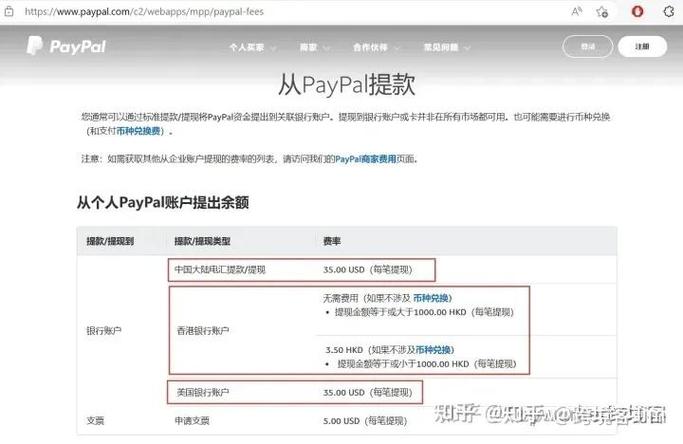Expand chevron next to 个人买家

coord(273,48)
